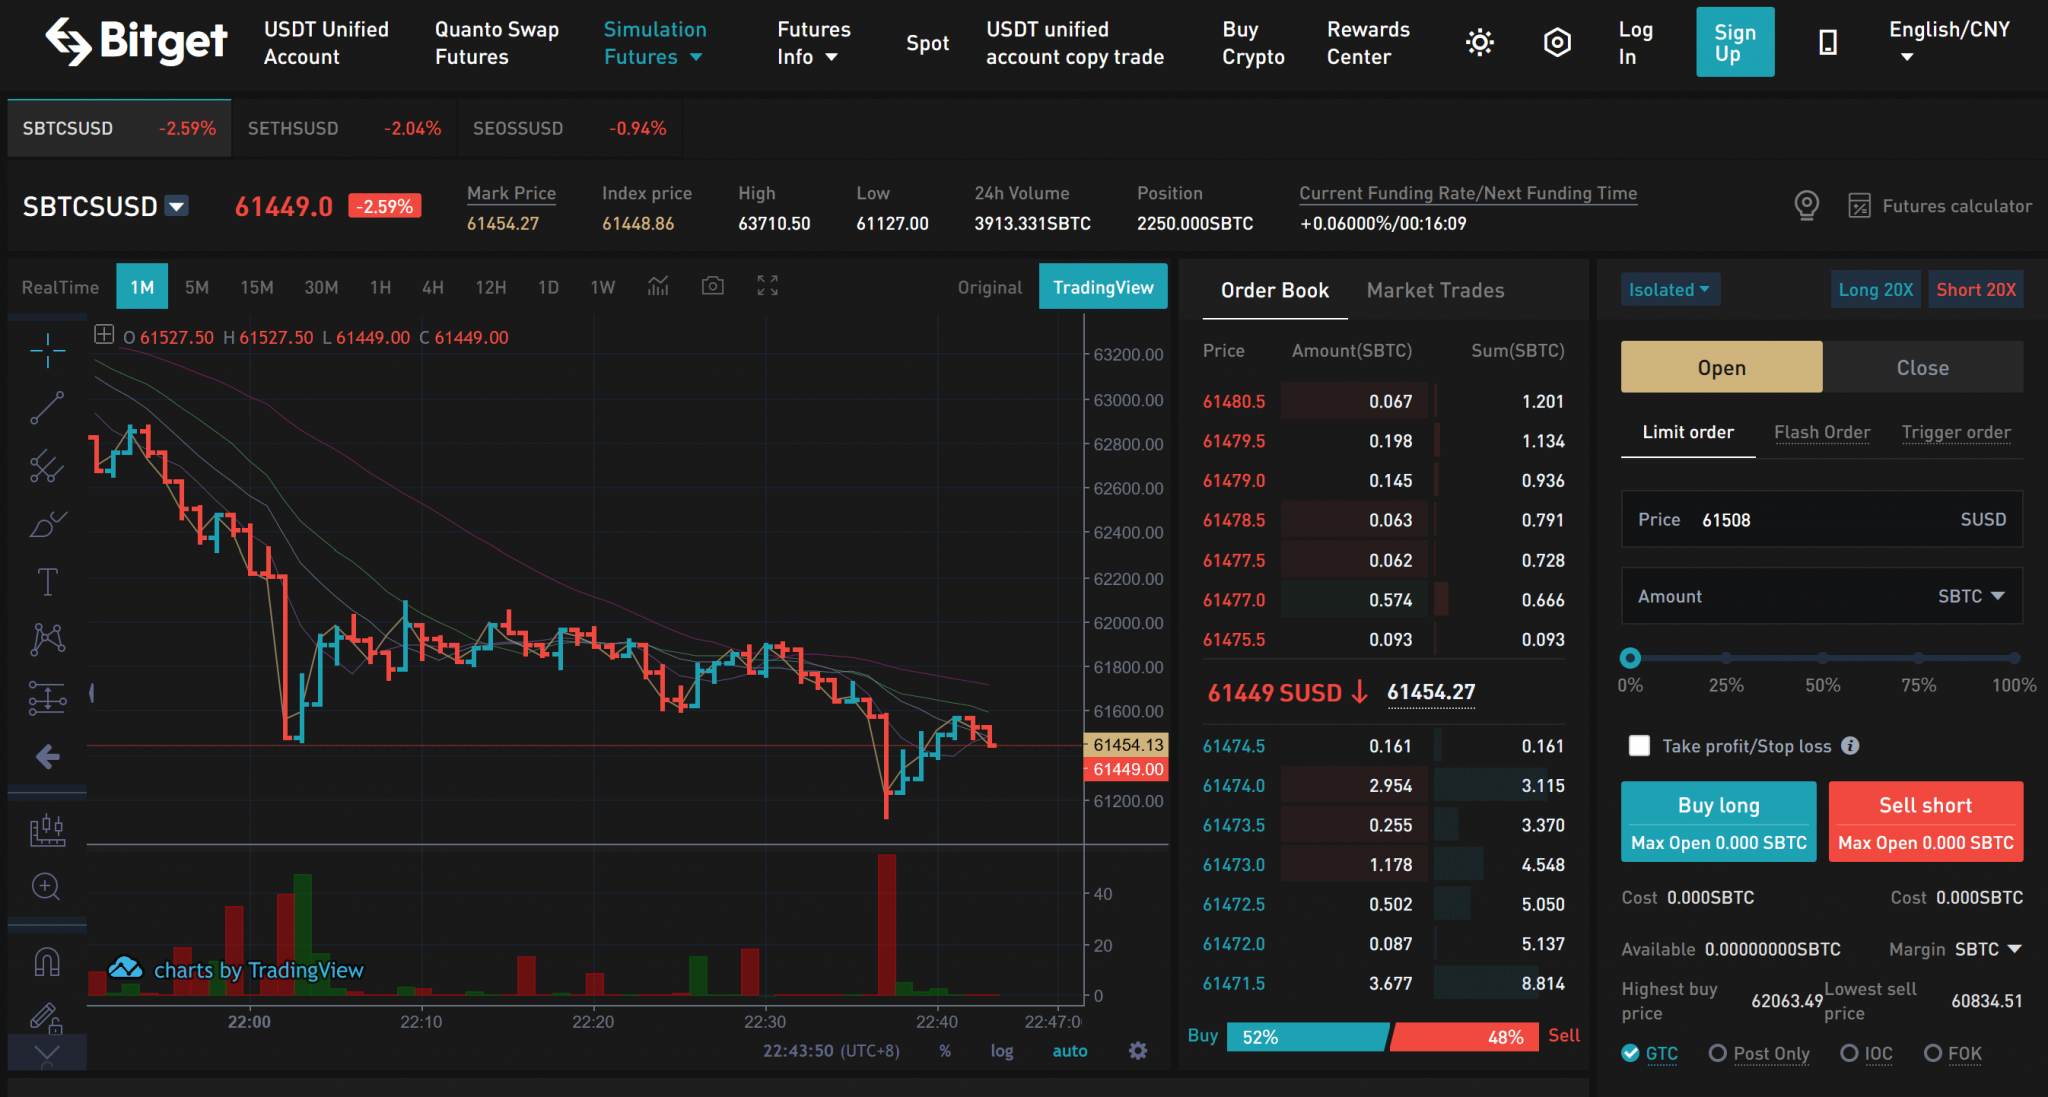Select the trend line drawing tool
2048x1097 pixels.
pos(46,408)
